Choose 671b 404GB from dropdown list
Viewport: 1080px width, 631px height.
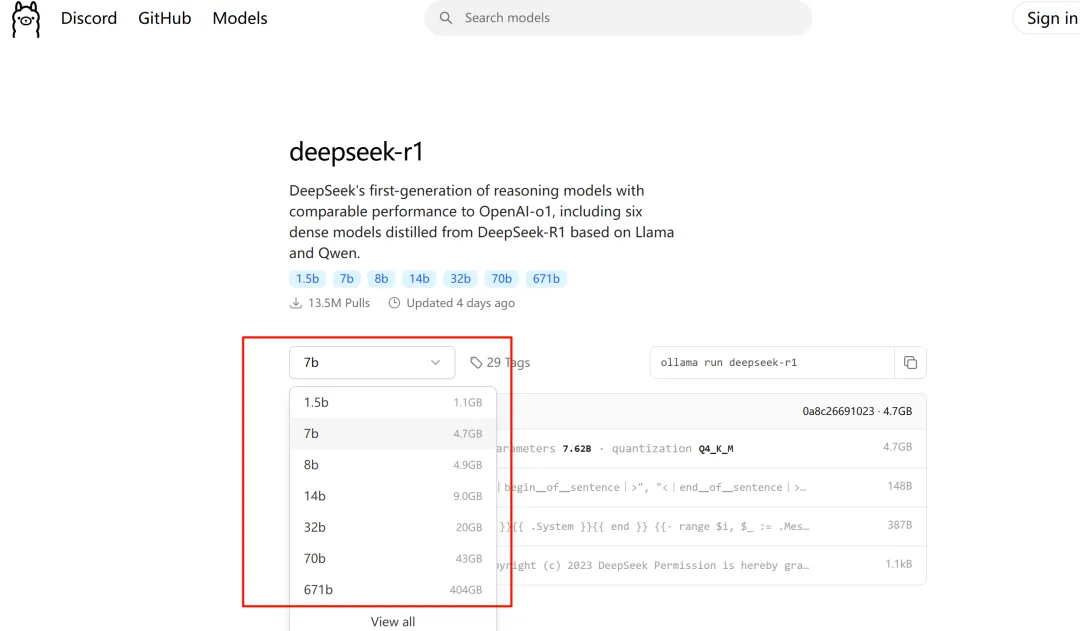coord(393,590)
